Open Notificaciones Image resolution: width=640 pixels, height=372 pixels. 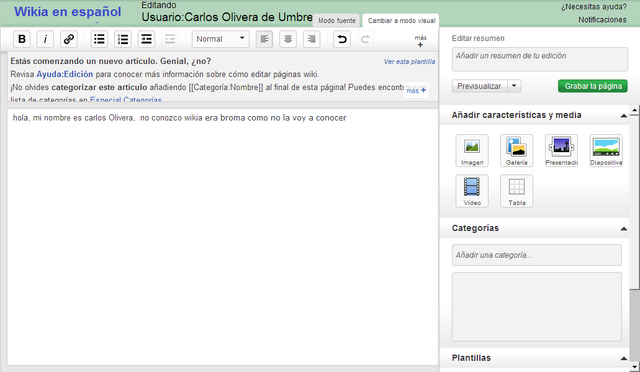pyautogui.click(x=602, y=20)
